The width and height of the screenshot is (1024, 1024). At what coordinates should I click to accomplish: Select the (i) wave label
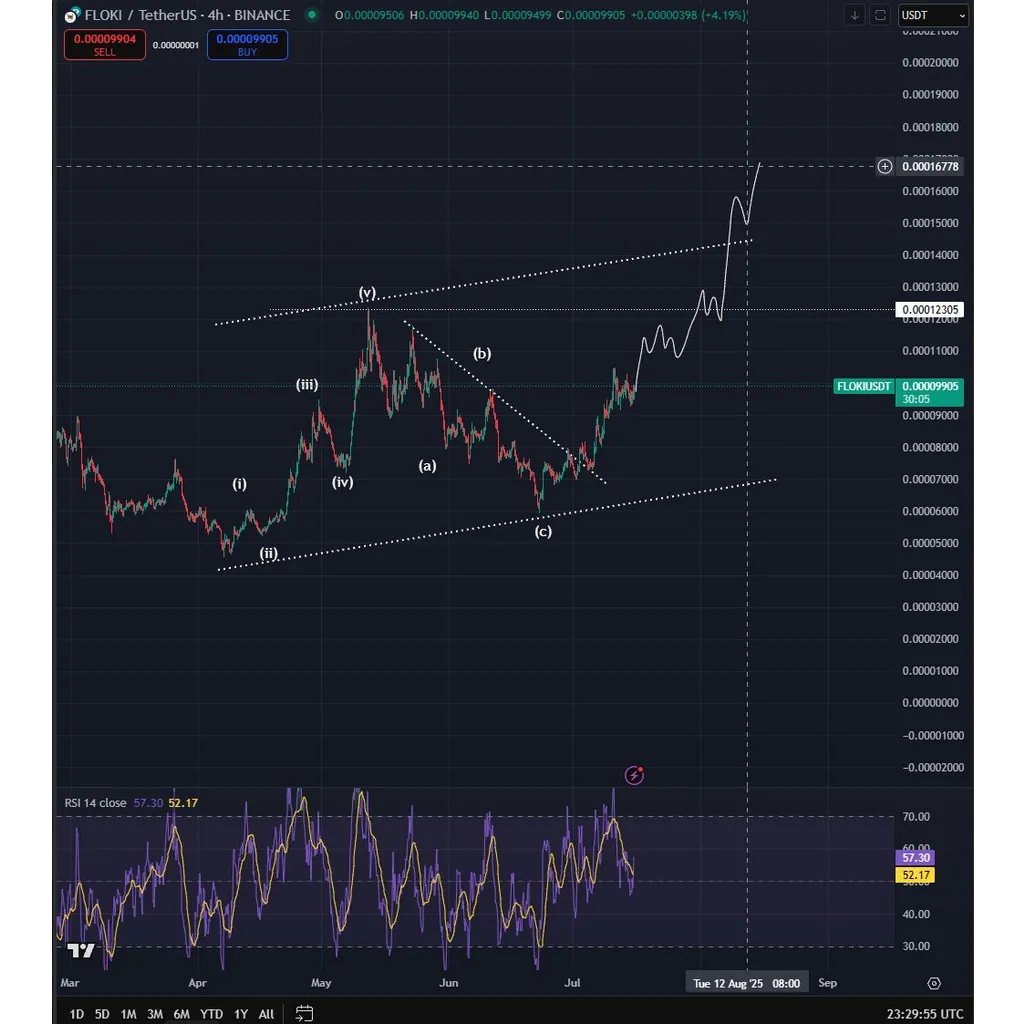coord(240,484)
